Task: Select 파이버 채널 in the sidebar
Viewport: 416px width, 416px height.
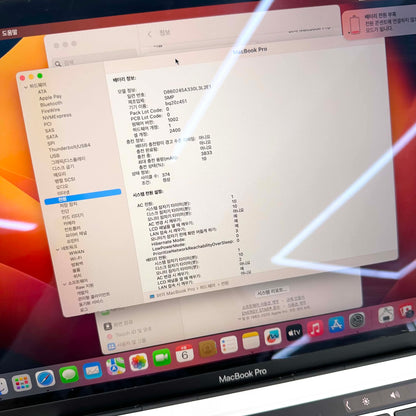Action: [76, 234]
